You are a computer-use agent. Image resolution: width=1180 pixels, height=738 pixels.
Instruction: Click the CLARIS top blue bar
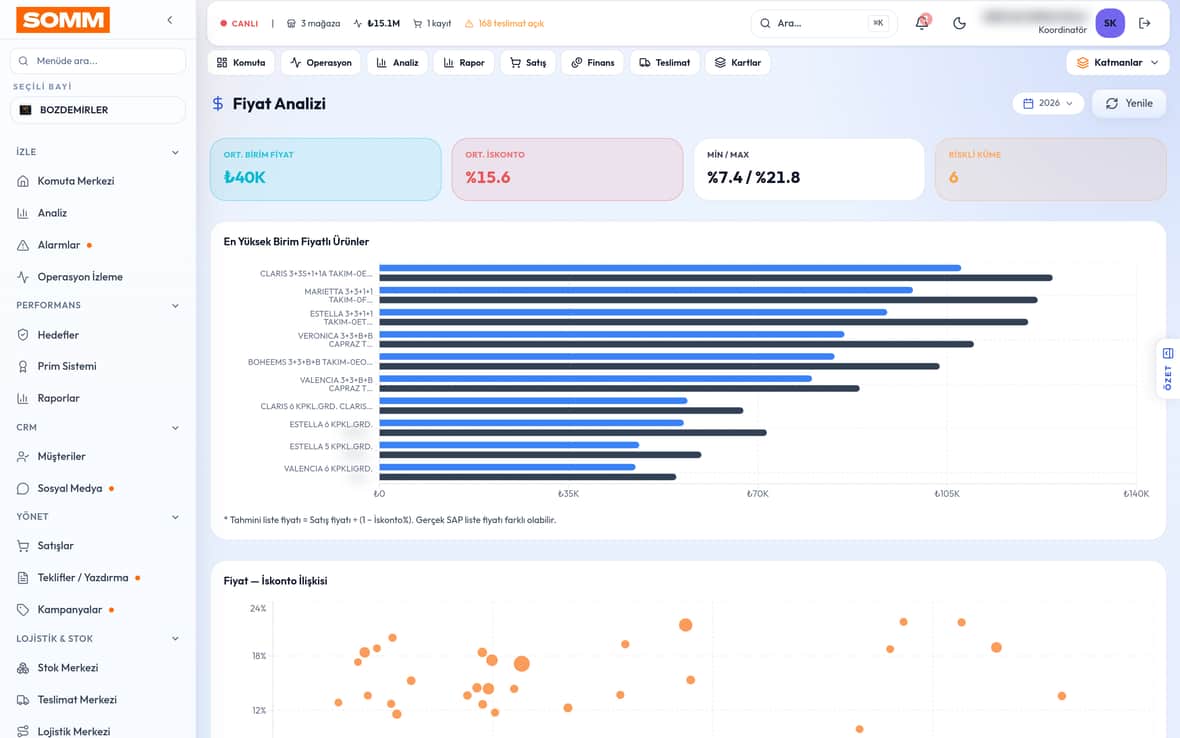point(670,268)
